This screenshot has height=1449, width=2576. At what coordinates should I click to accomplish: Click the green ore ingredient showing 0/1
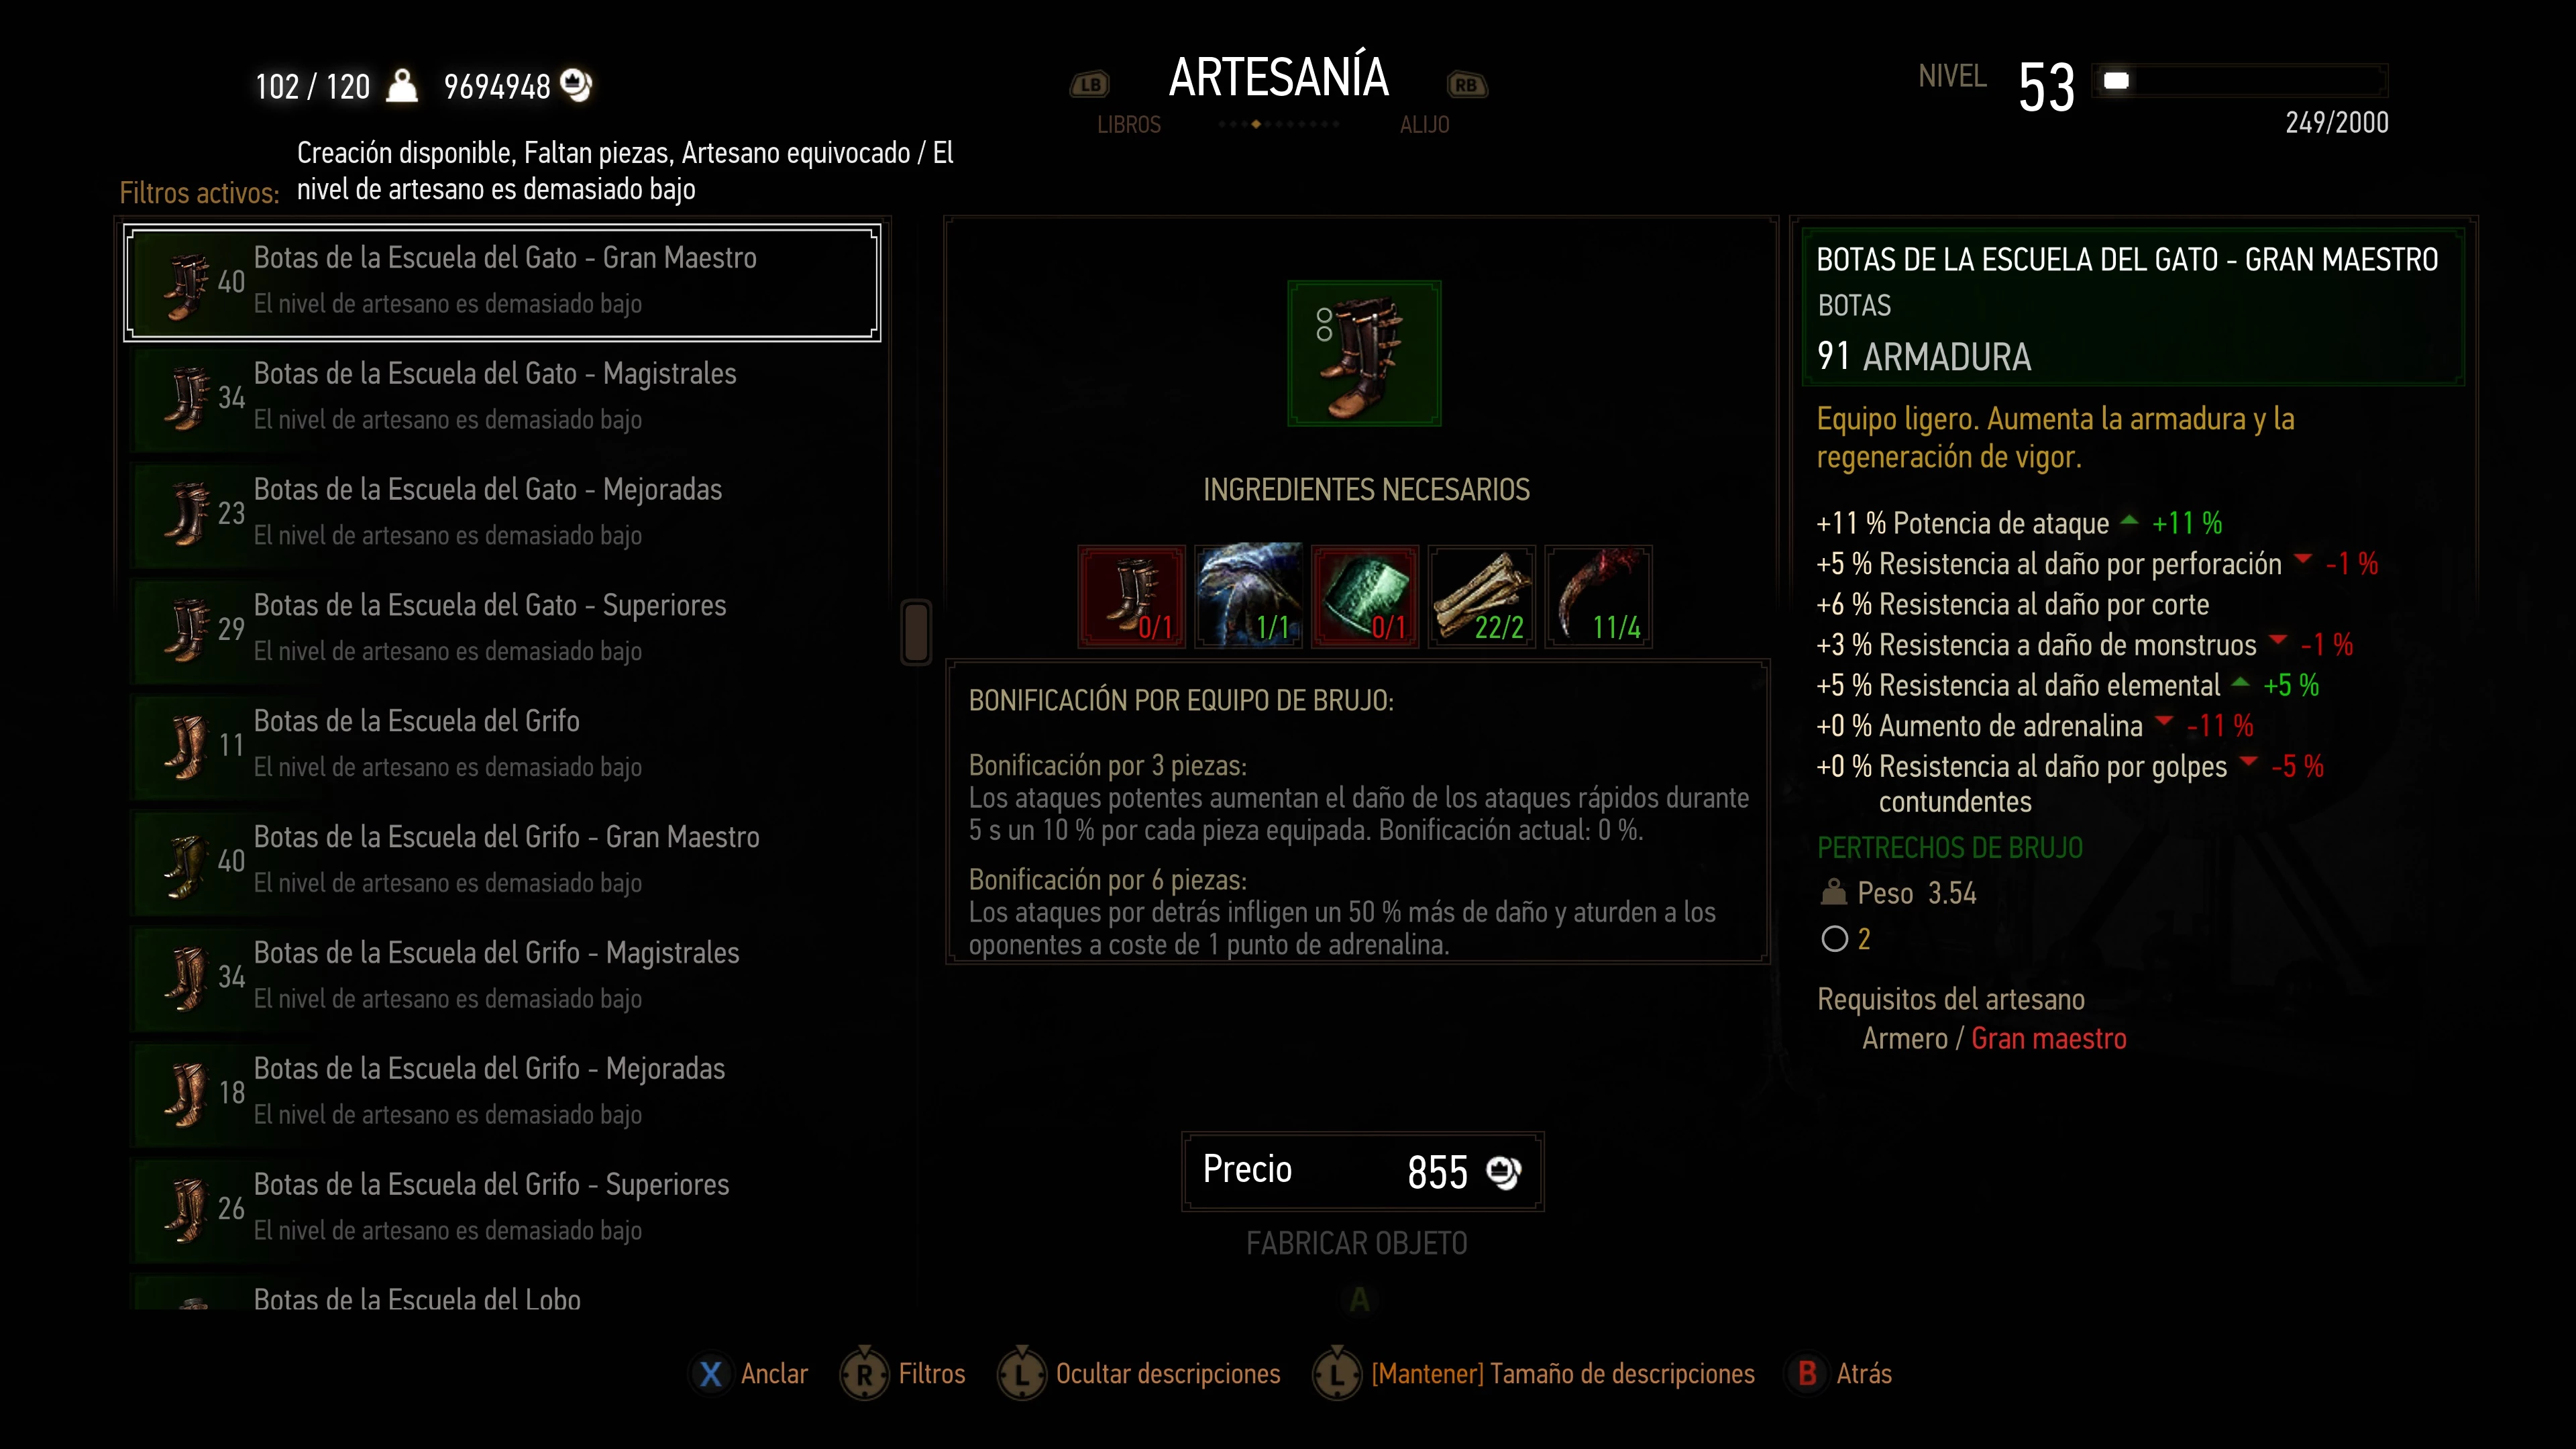tap(1365, 596)
